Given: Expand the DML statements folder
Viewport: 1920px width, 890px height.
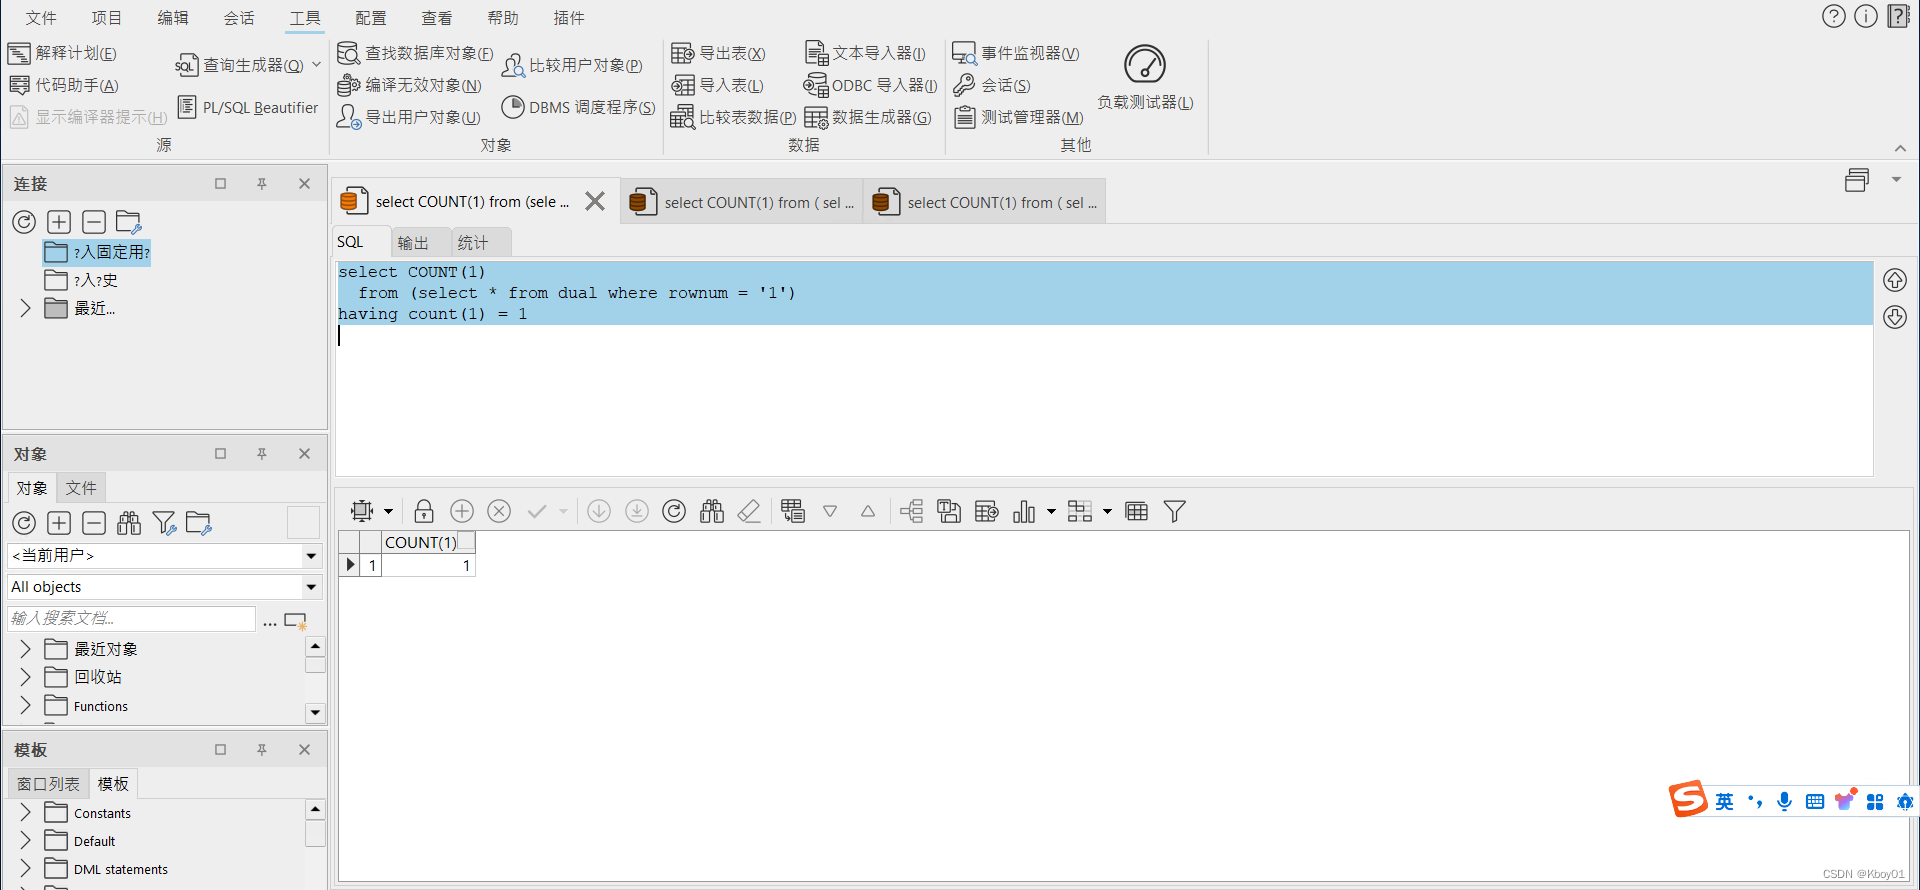Looking at the screenshot, I should point(25,868).
